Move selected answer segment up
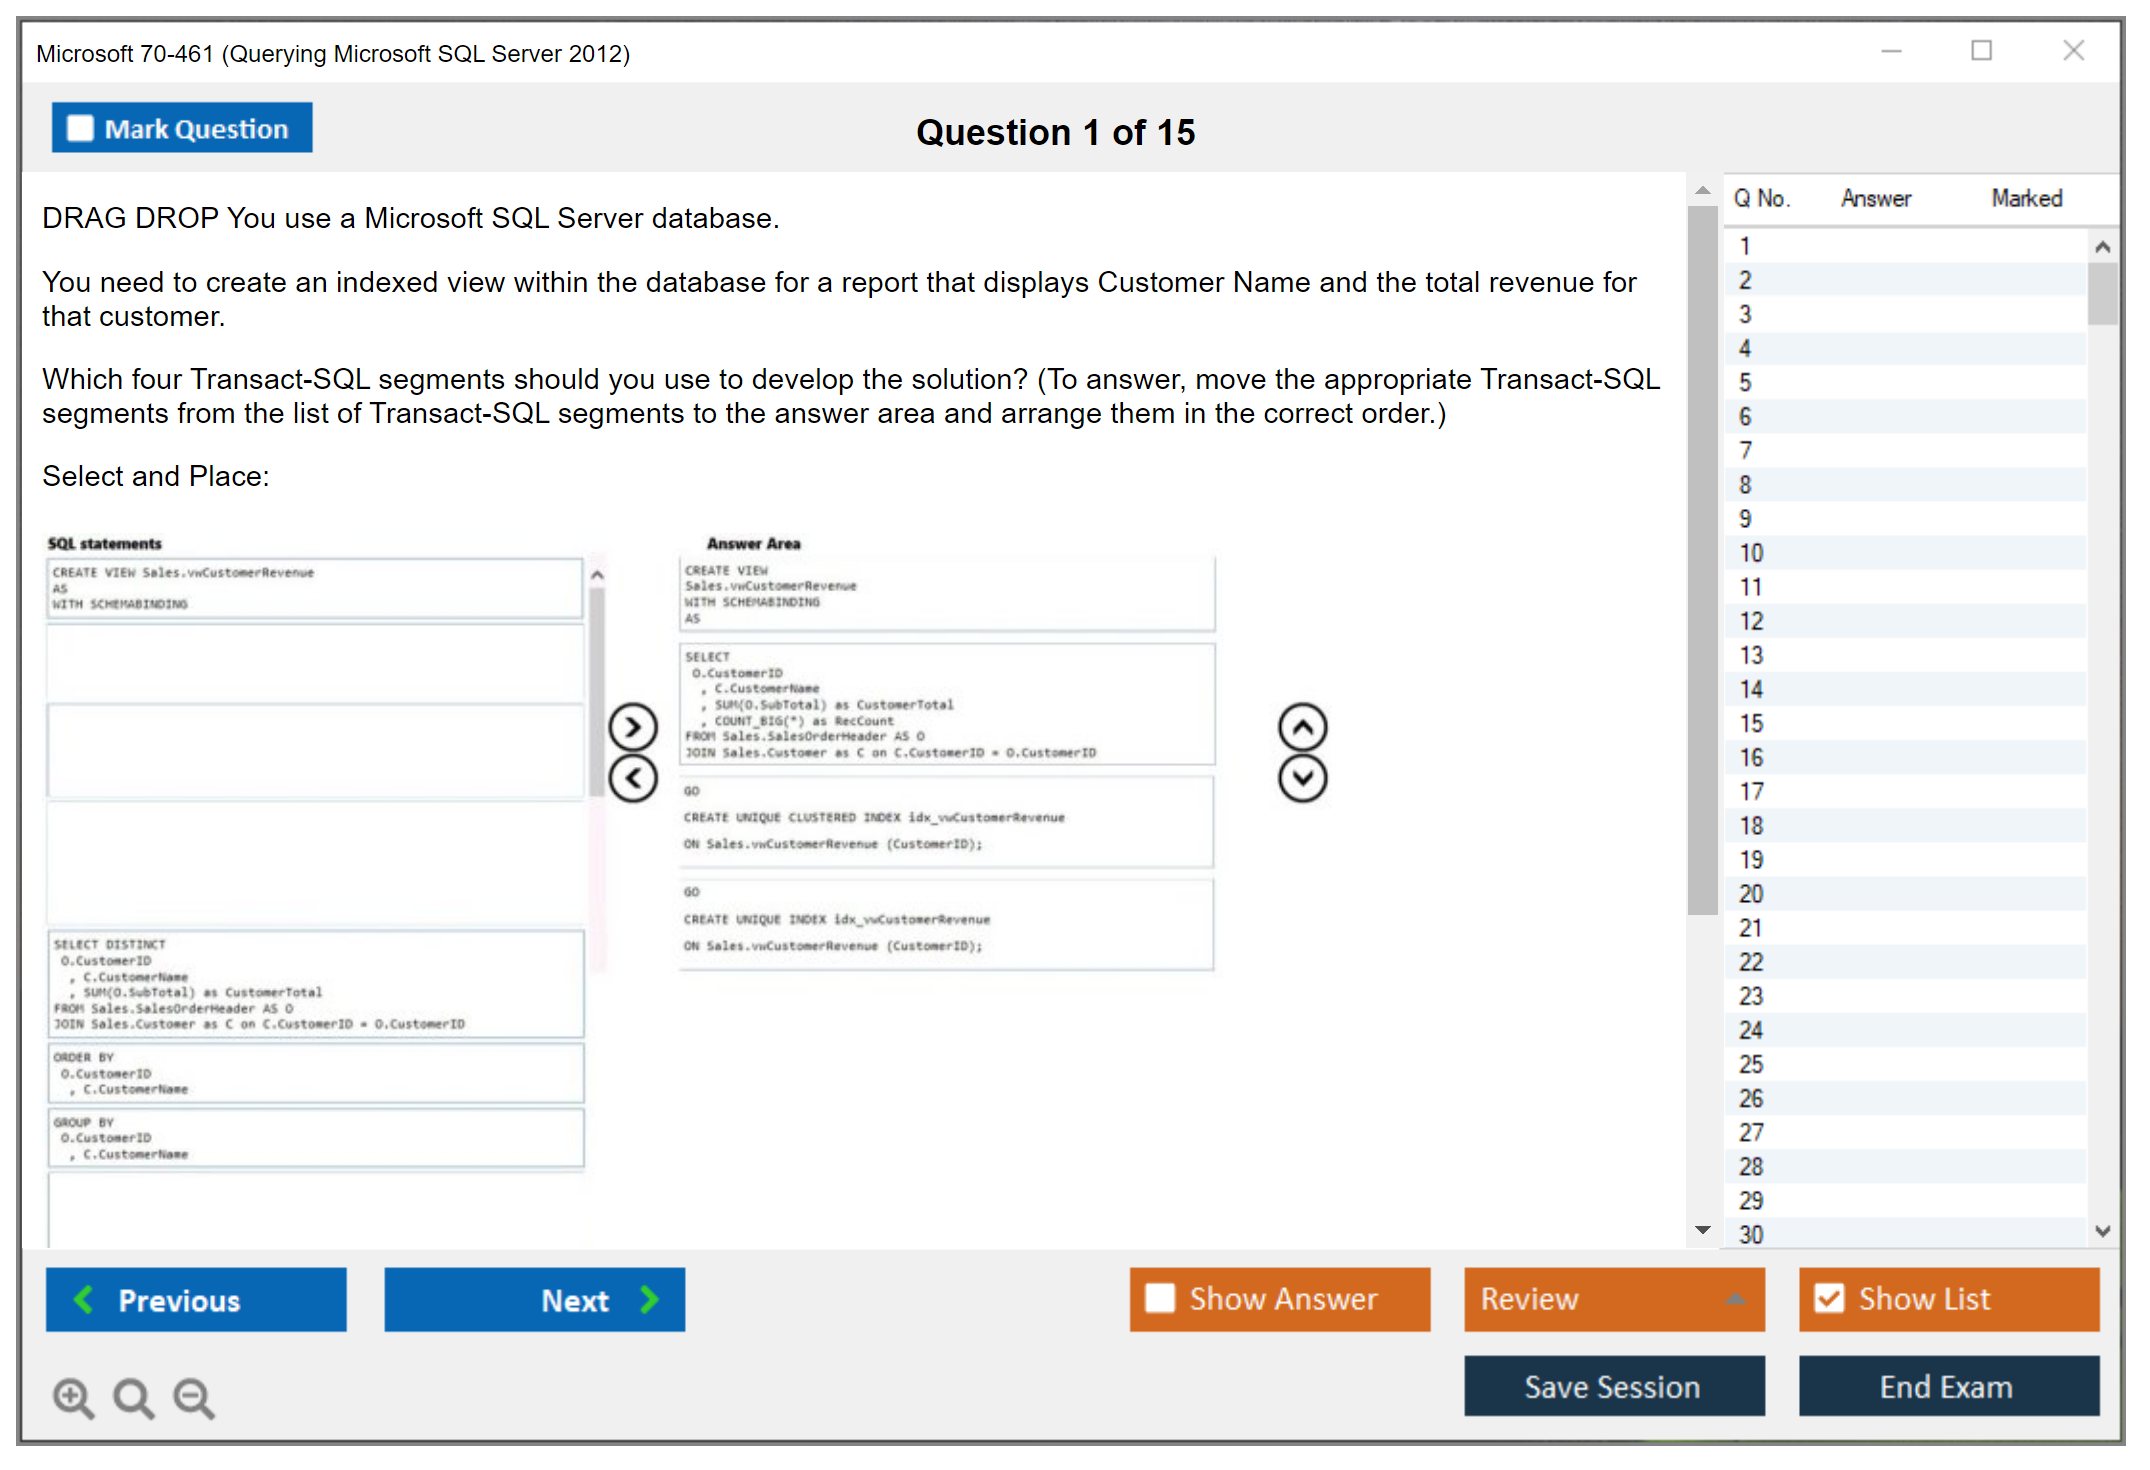 click(1302, 727)
